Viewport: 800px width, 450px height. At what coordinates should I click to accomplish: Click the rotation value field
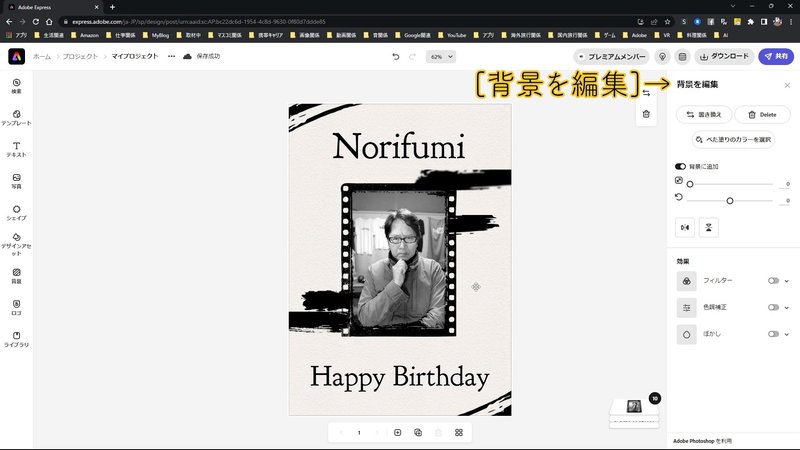(x=785, y=201)
